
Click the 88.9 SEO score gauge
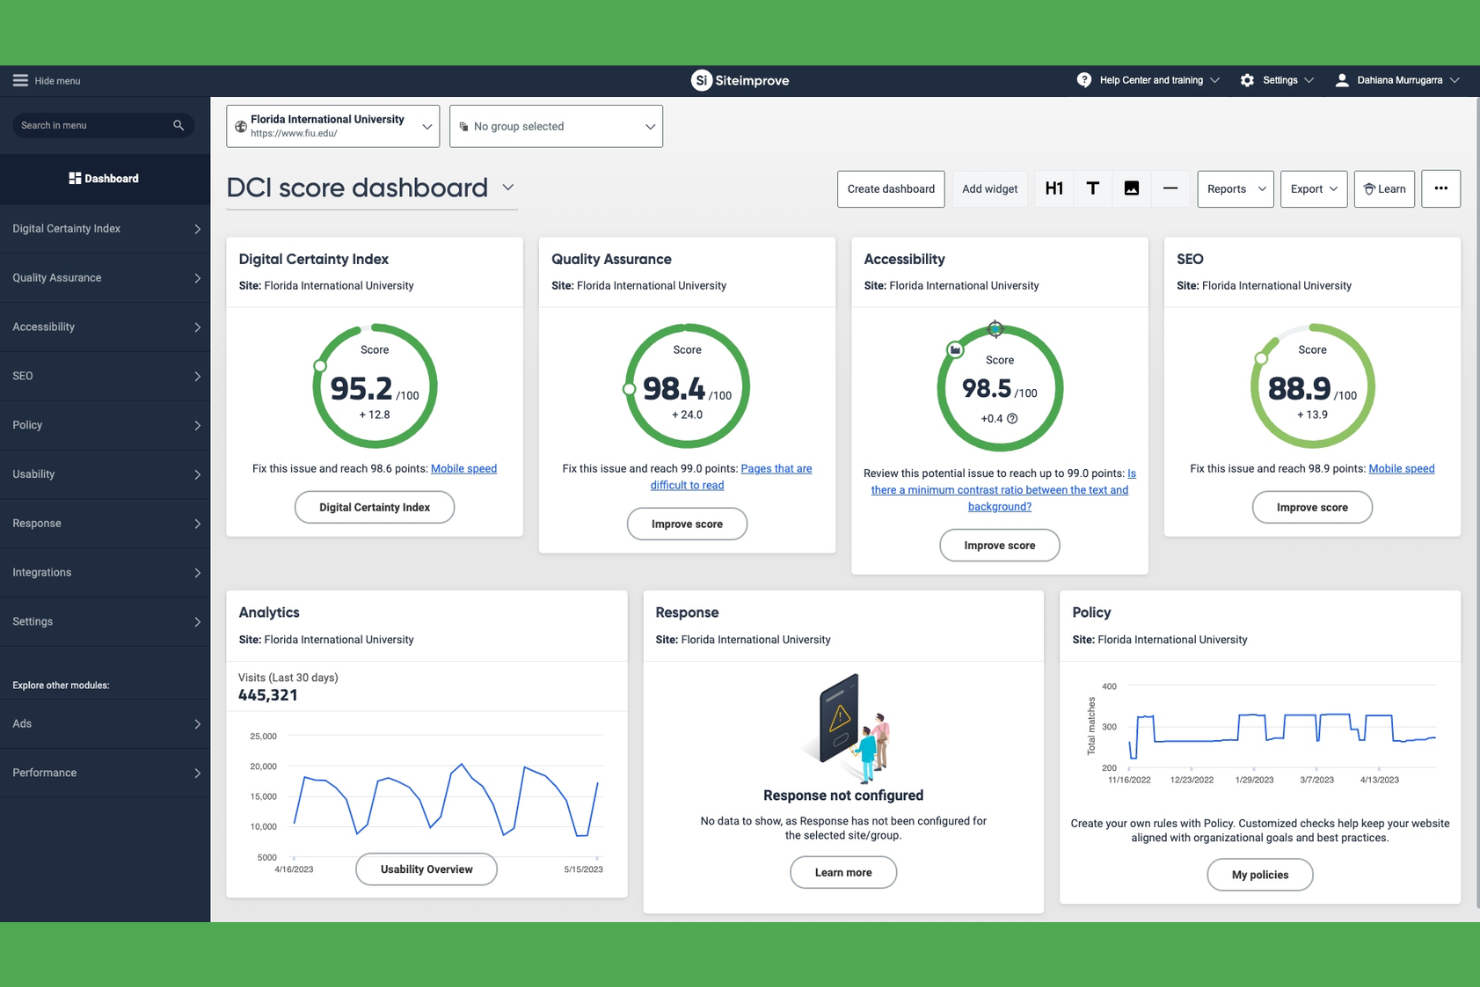(1312, 386)
